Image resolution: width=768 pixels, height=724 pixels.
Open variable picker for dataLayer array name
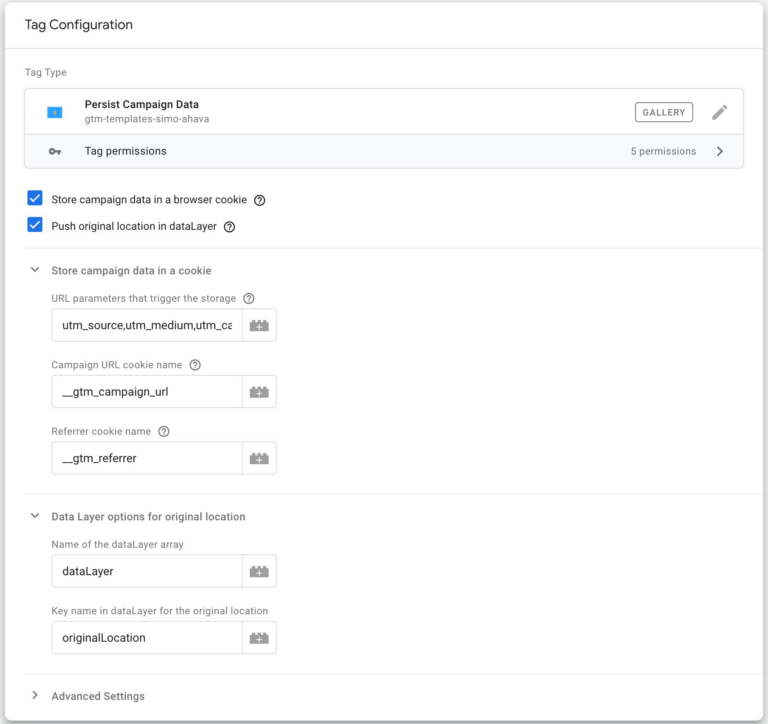click(259, 571)
